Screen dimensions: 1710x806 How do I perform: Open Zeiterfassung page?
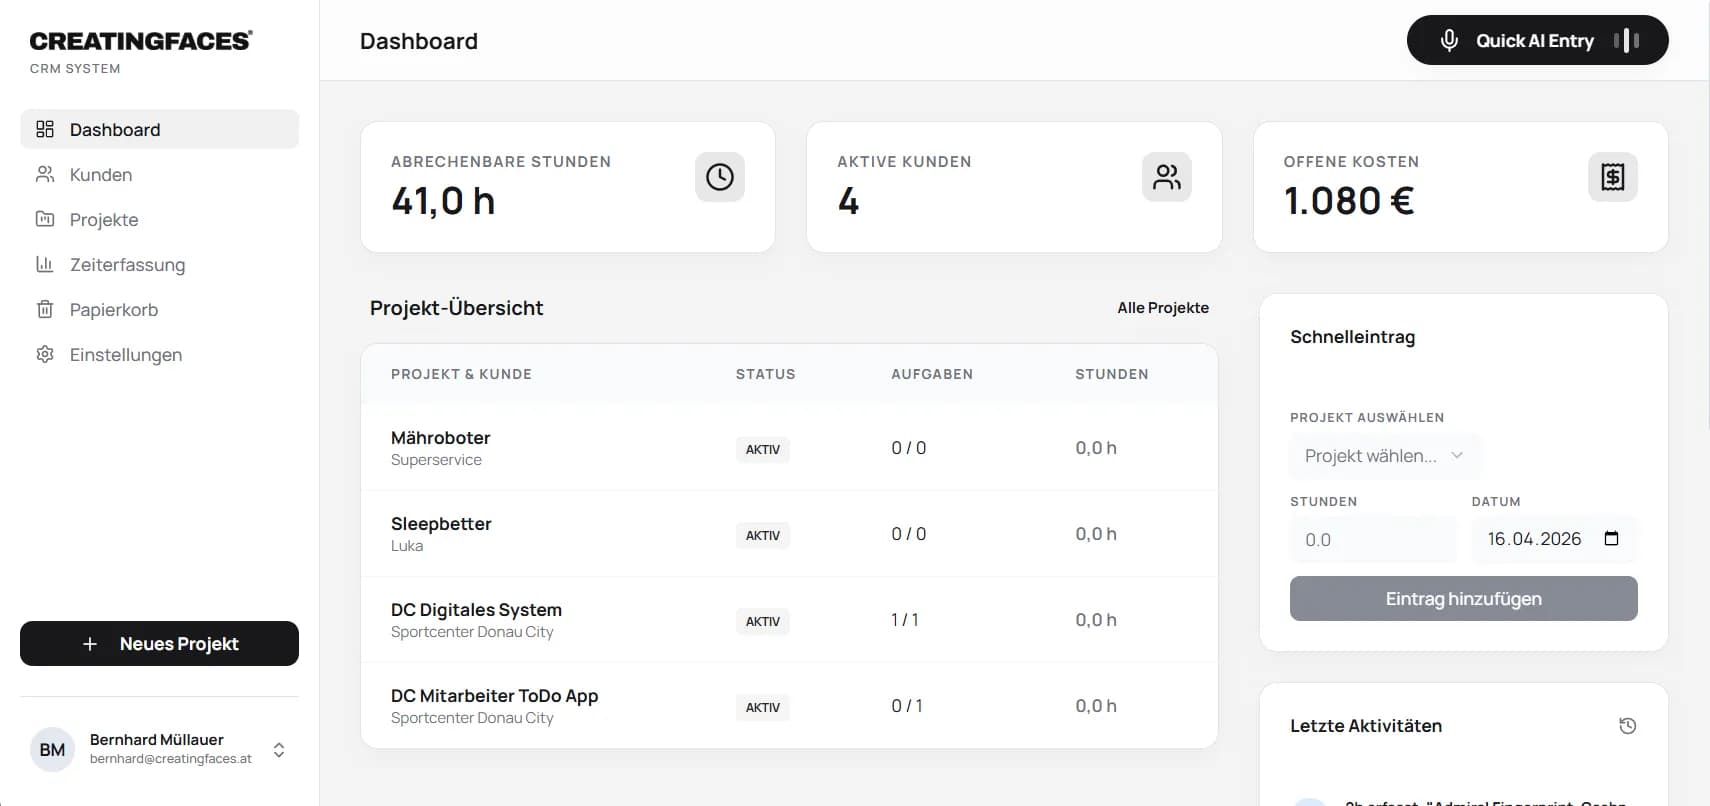coord(159,264)
